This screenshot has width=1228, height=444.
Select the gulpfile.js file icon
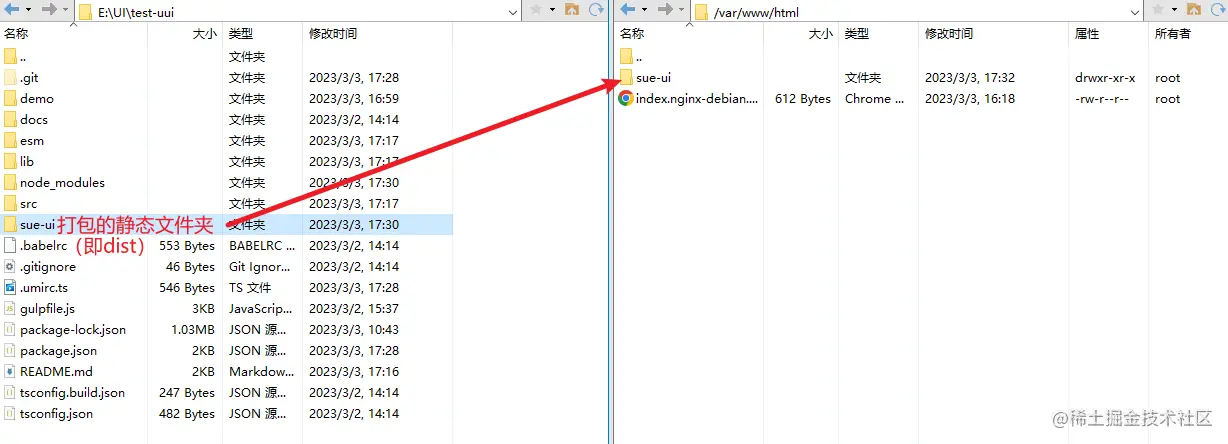(10, 308)
